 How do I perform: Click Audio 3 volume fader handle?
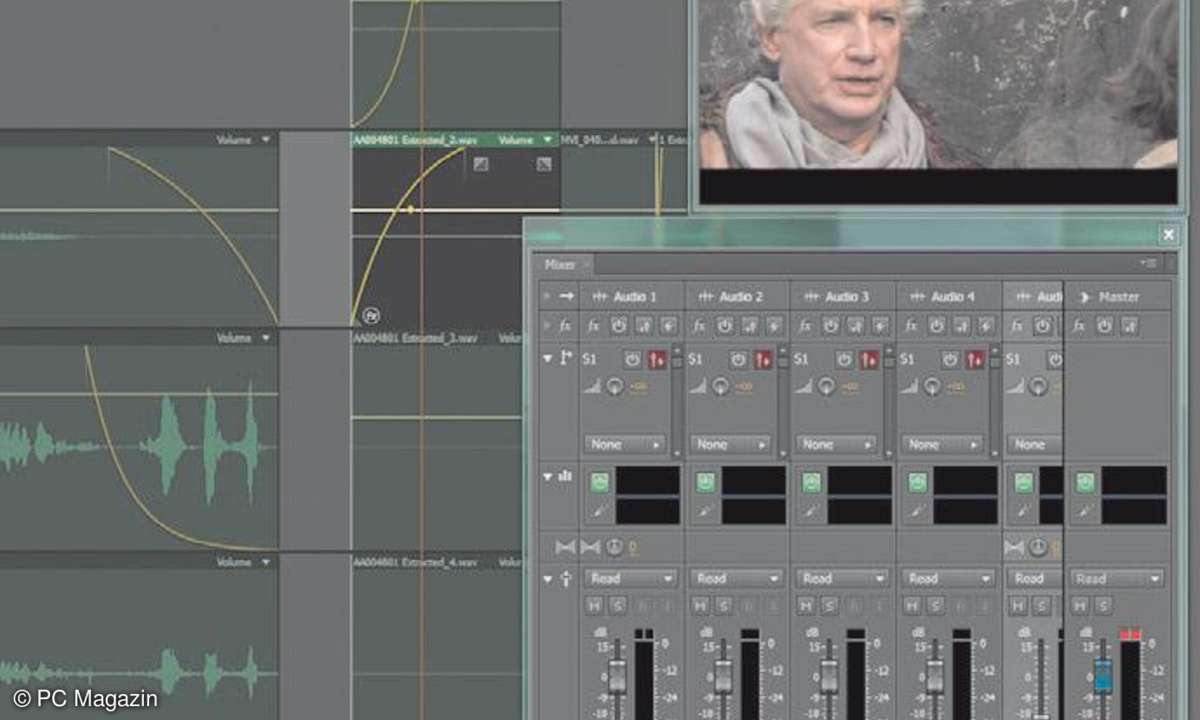point(829,677)
